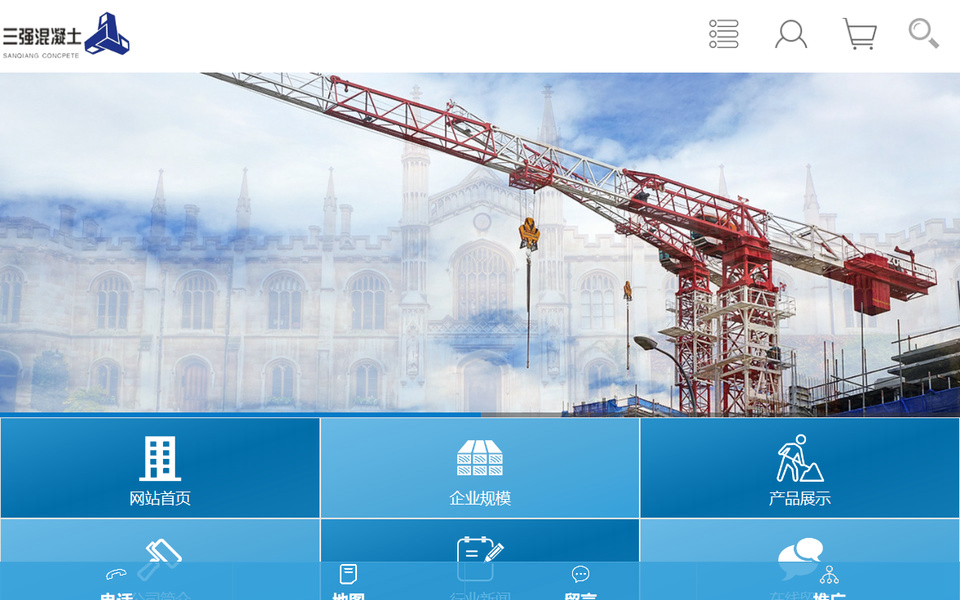
Task: Click the worker shoveling icon for 产品展示
Action: [x=800, y=458]
